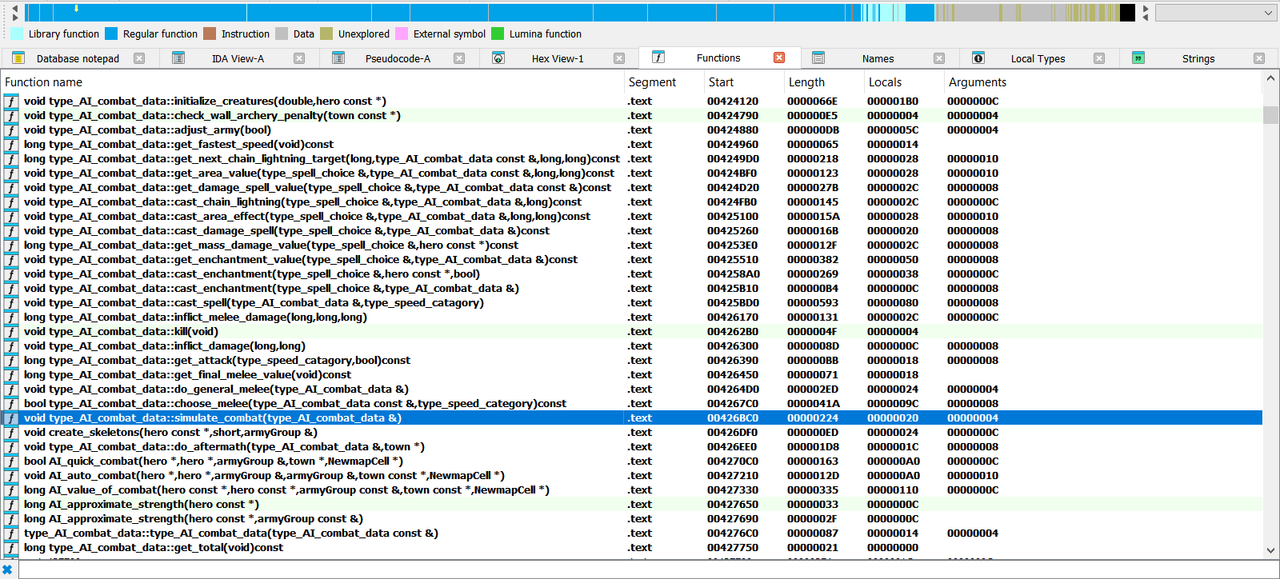This screenshot has height=579, width=1280.
Task: Click the navigation band overview strip
Action: (580, 12)
